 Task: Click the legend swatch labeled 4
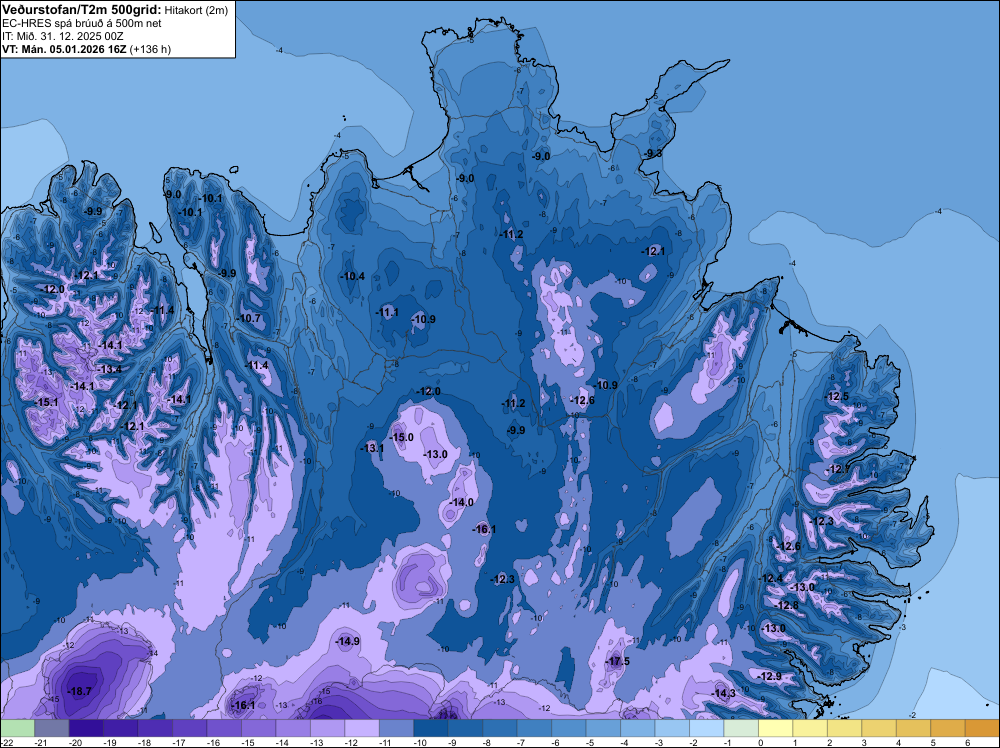click(913, 728)
